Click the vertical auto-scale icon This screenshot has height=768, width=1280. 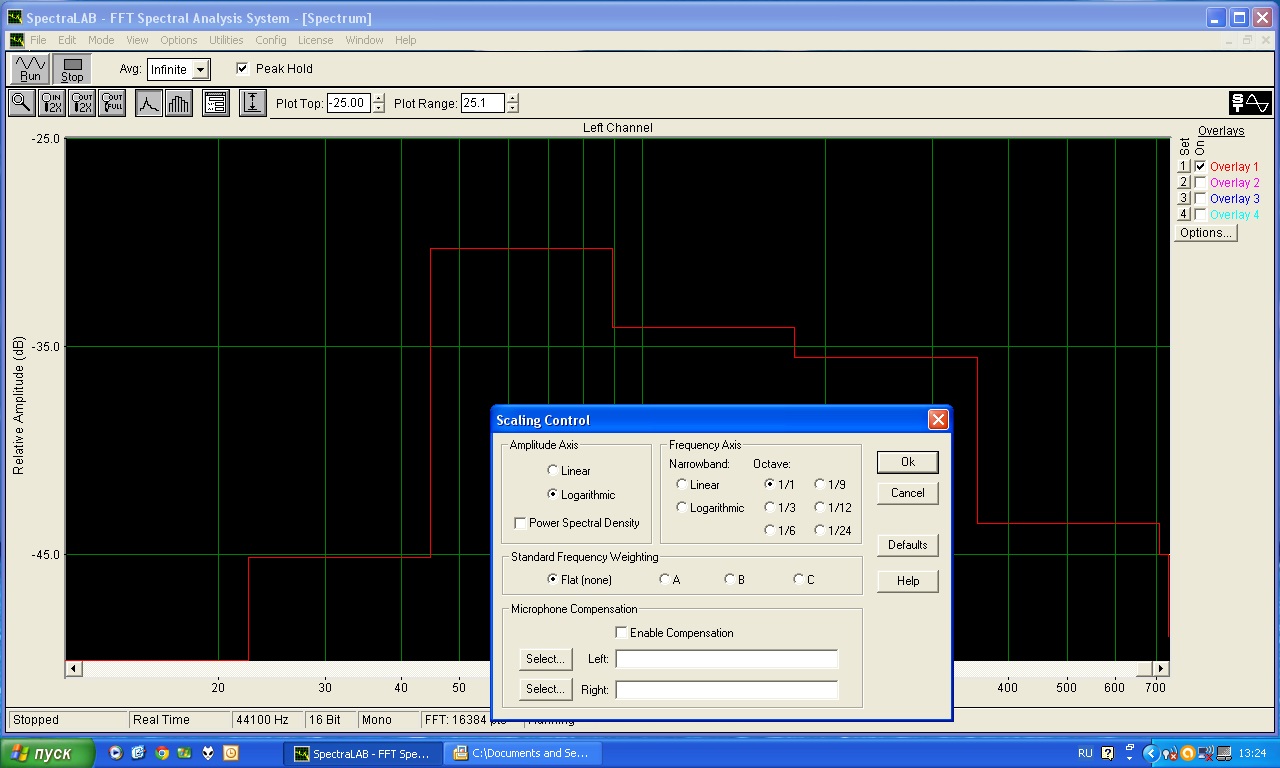pyautogui.click(x=253, y=103)
